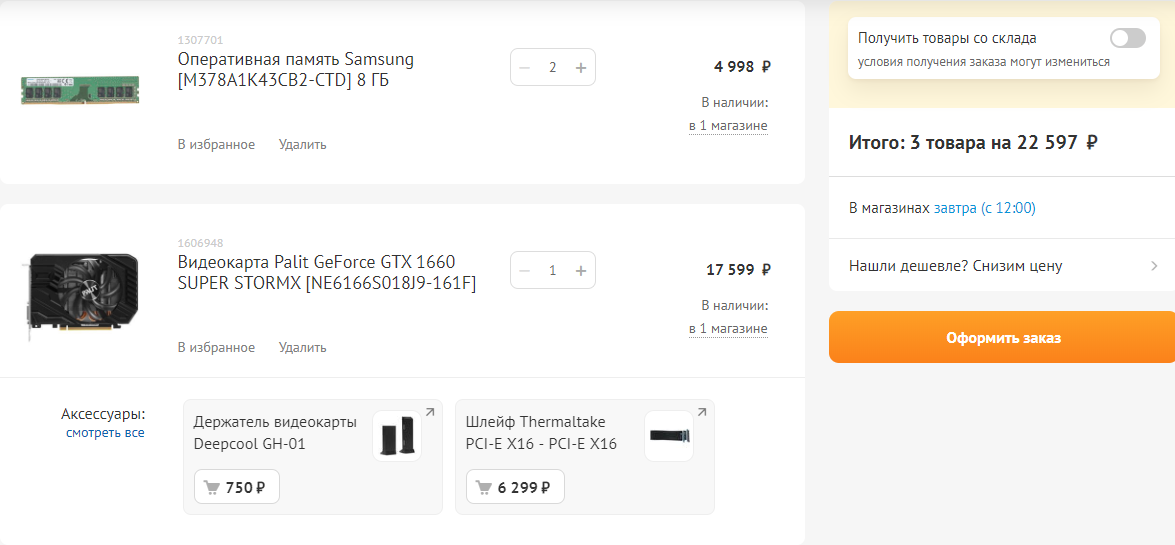1175x545 pixels.
Task: Toggle 'Получить товары со склада' switch
Action: [x=1127, y=38]
